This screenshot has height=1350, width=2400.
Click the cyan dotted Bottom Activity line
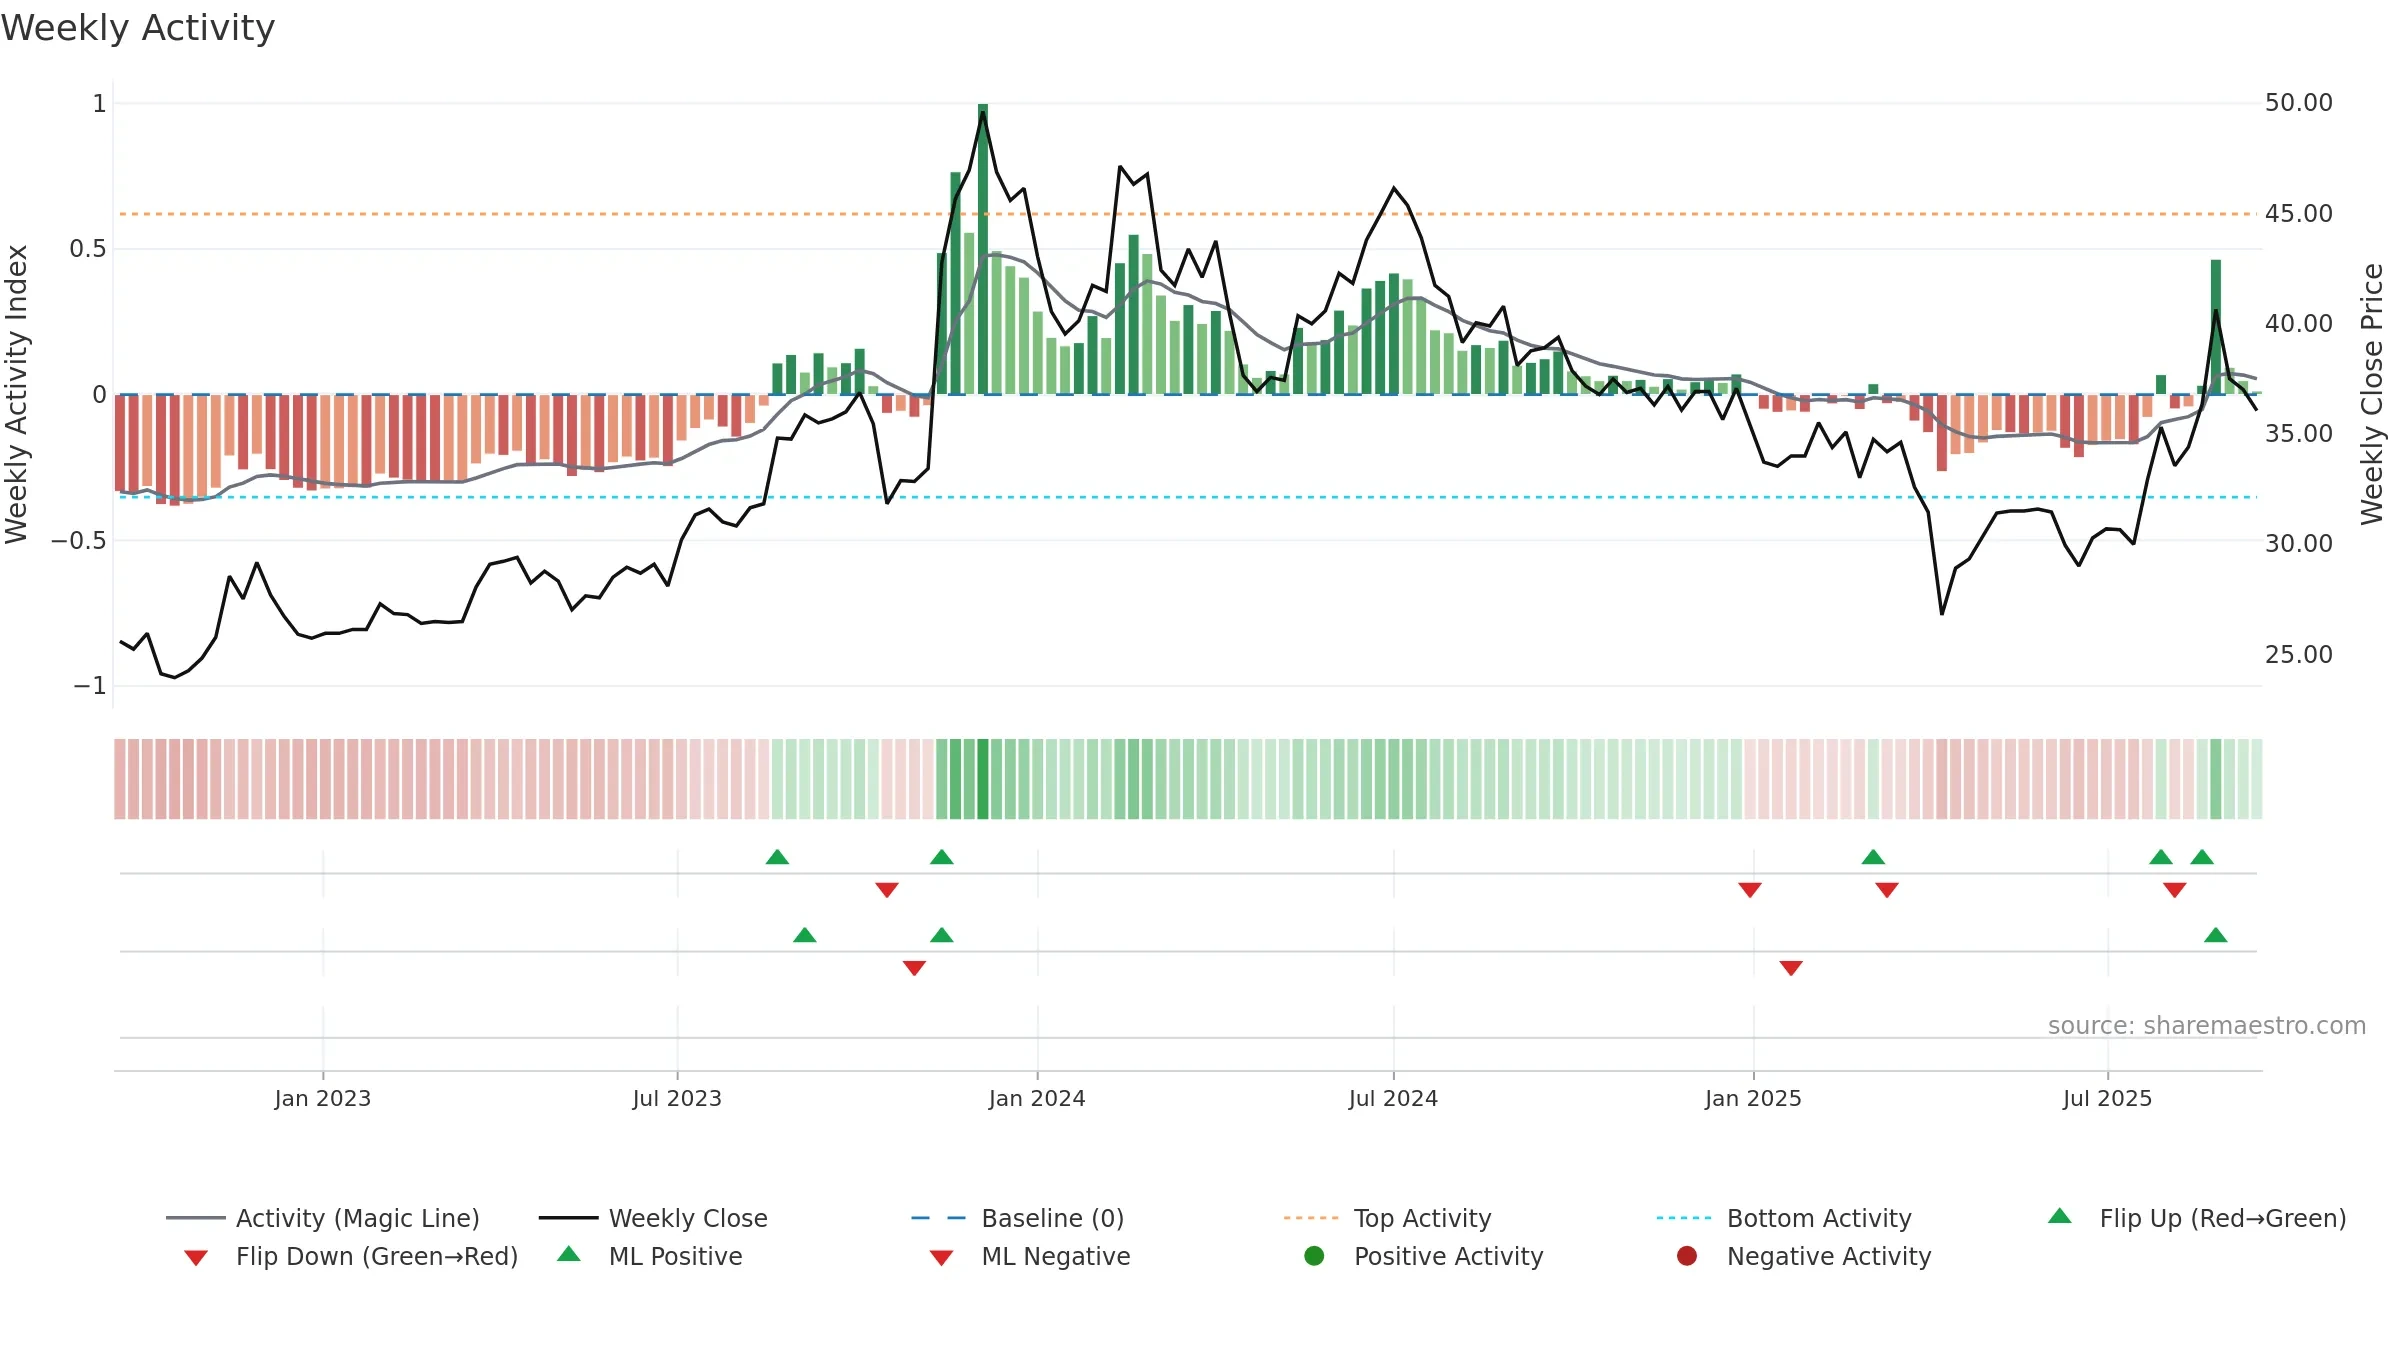coord(1188,497)
